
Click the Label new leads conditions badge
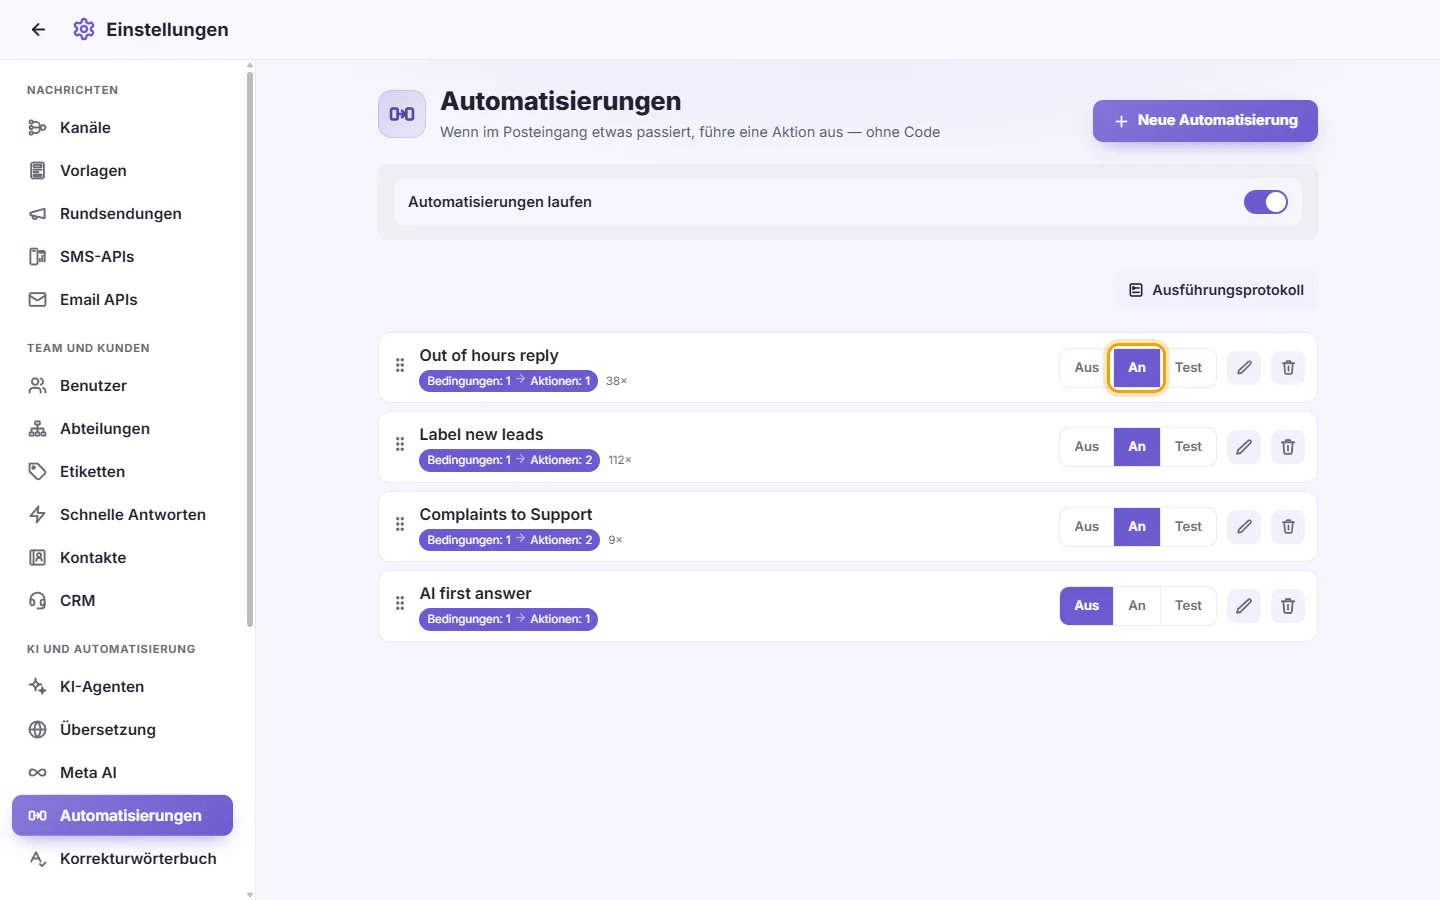tap(509, 460)
